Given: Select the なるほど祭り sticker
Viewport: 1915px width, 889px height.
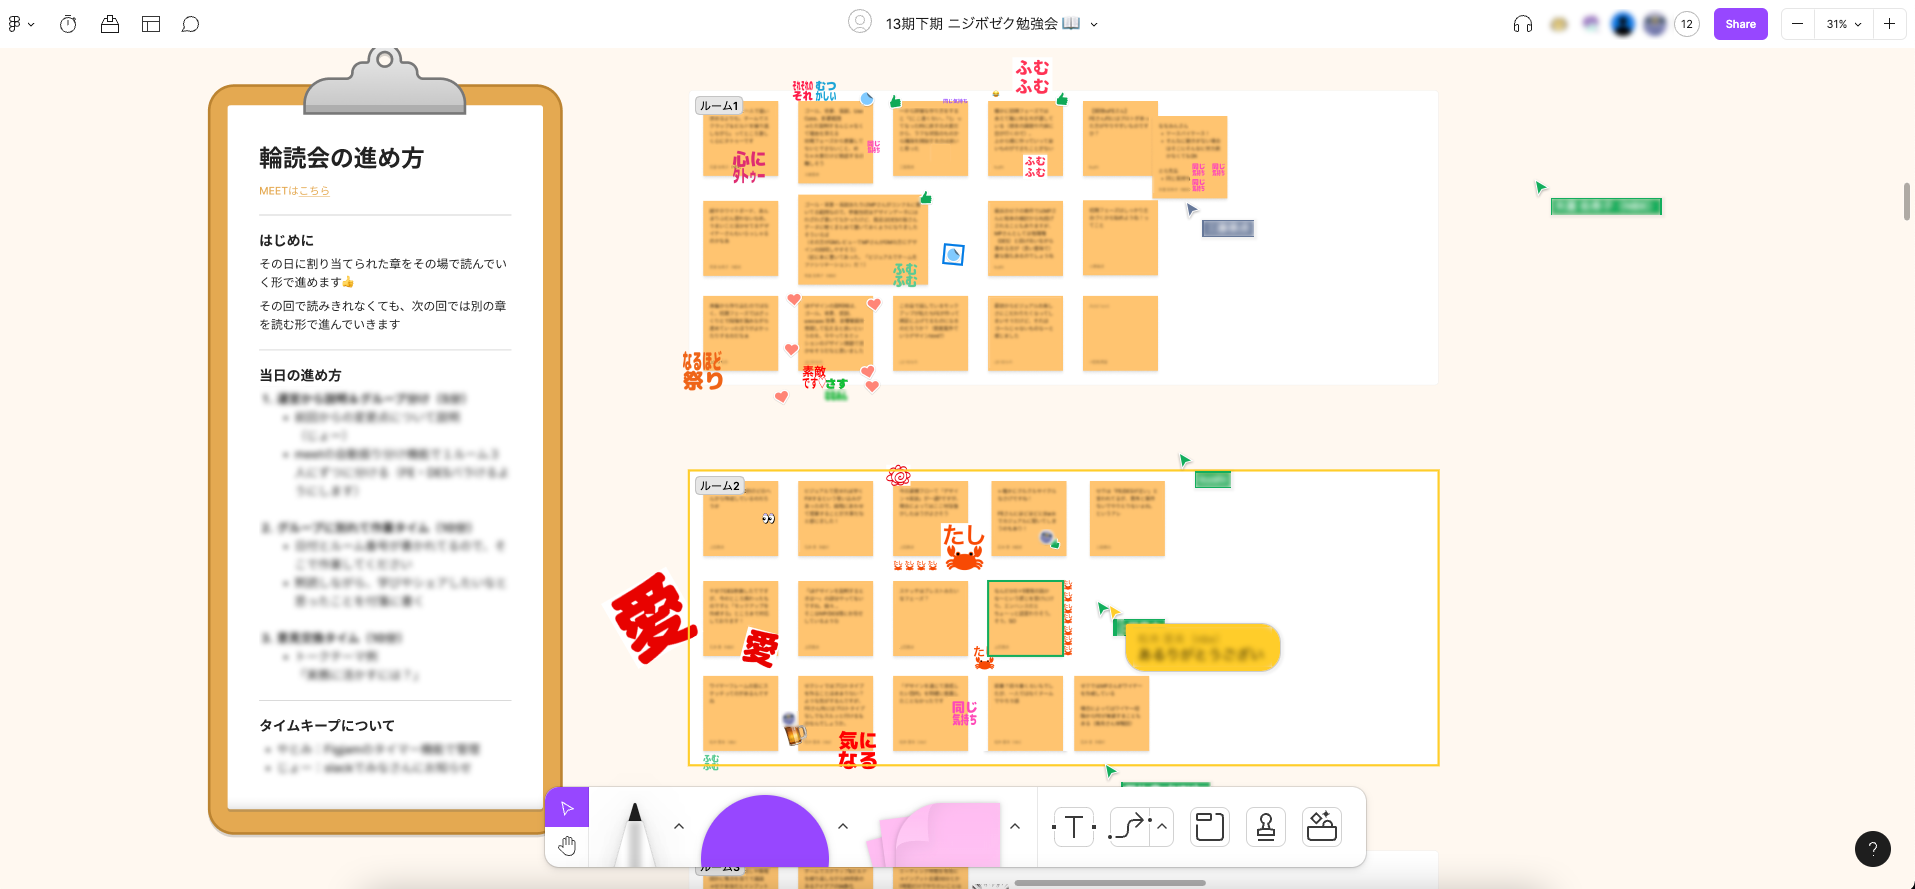Looking at the screenshot, I should click(x=702, y=370).
